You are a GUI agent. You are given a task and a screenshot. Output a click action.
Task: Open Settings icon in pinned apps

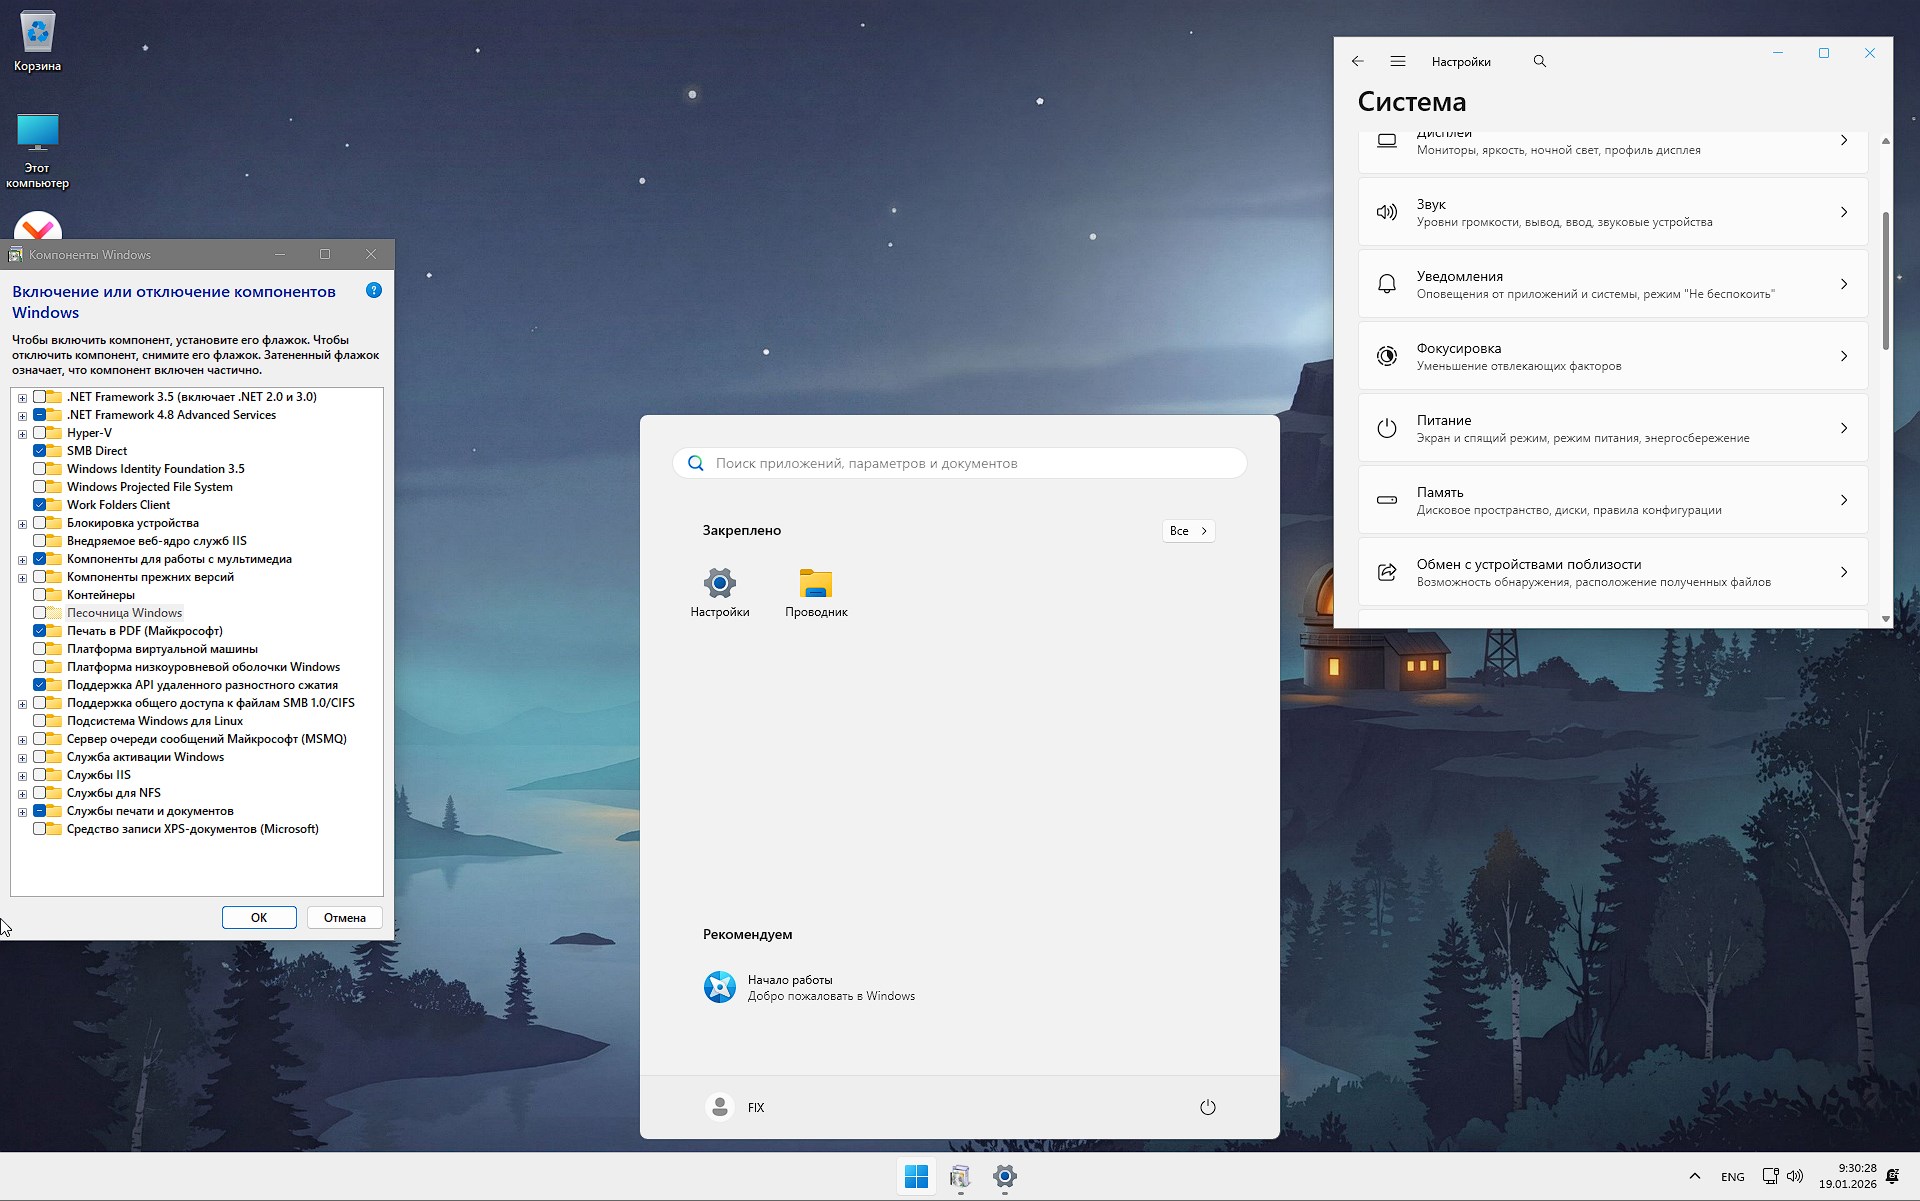(x=719, y=584)
